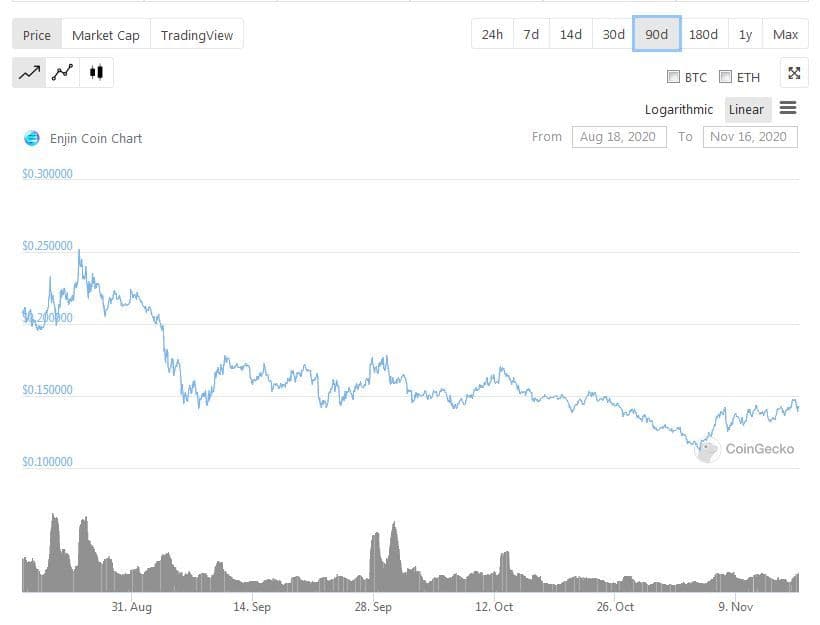The height and width of the screenshot is (625, 820).
Task: Show the Max time range
Action: click(786, 34)
